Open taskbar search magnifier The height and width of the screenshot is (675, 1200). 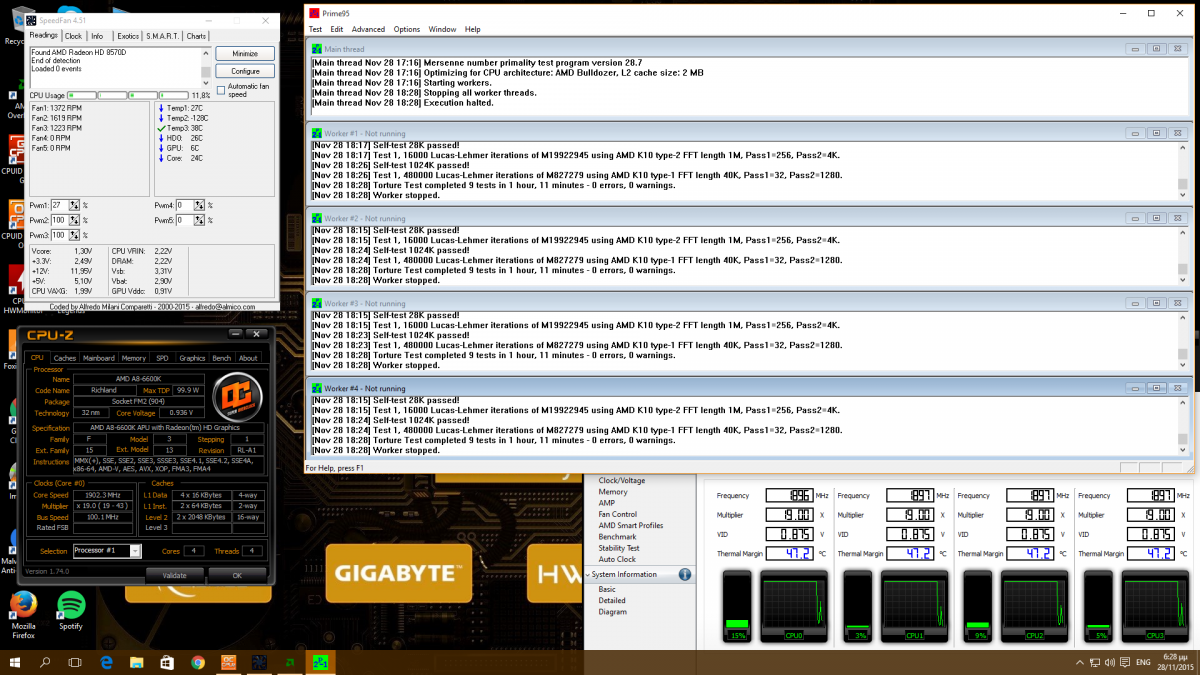45,662
